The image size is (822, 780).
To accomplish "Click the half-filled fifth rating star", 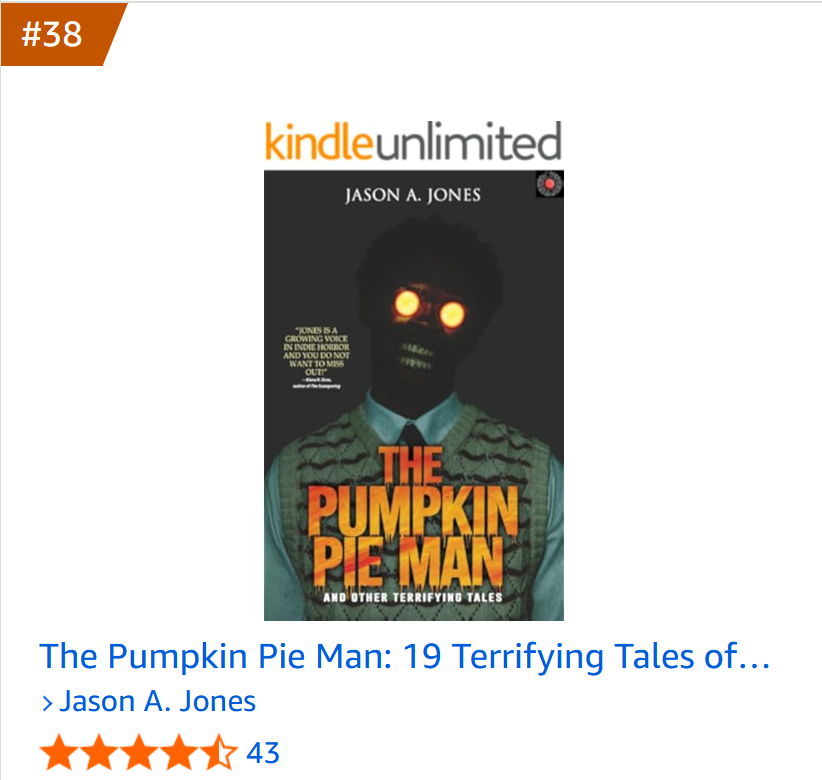I will (x=219, y=752).
